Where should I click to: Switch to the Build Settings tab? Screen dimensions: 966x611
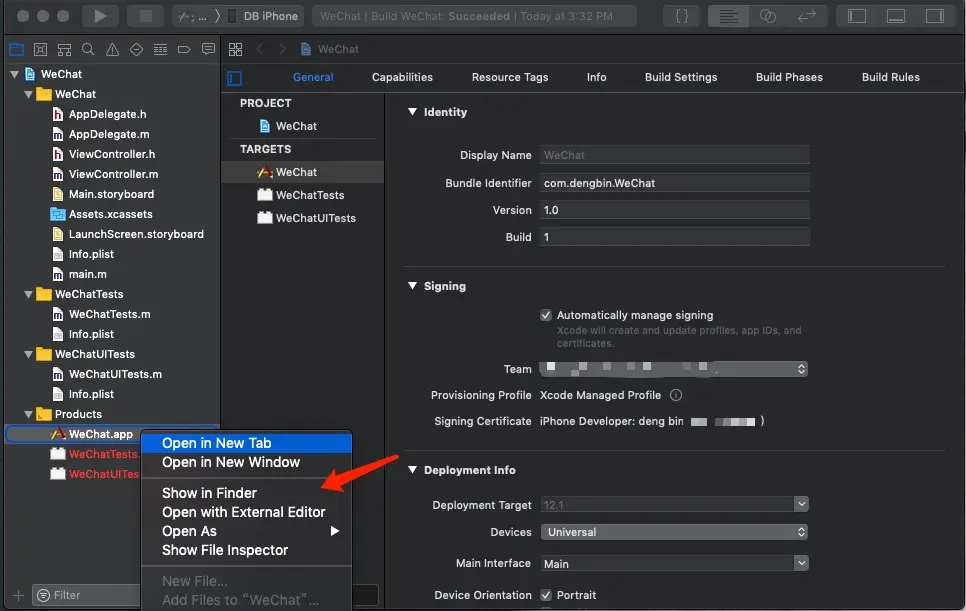tap(681, 77)
